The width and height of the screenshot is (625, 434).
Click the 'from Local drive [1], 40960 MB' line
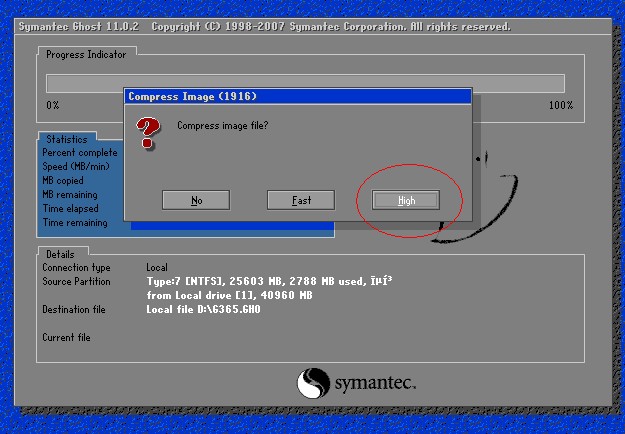[230, 295]
